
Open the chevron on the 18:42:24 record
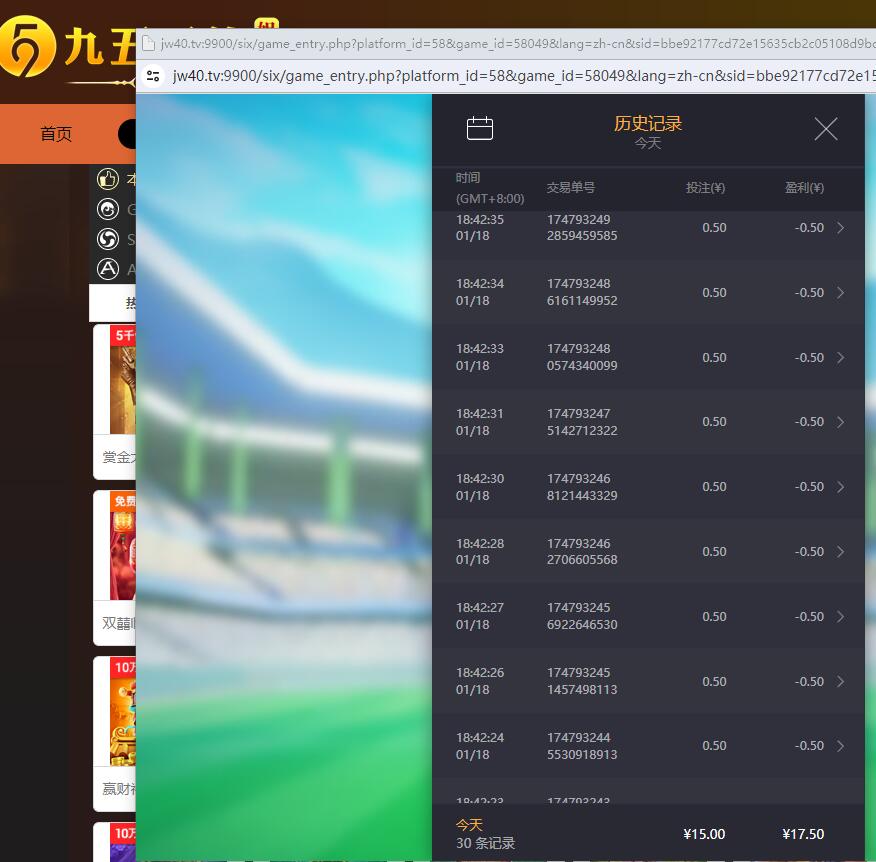coord(840,746)
